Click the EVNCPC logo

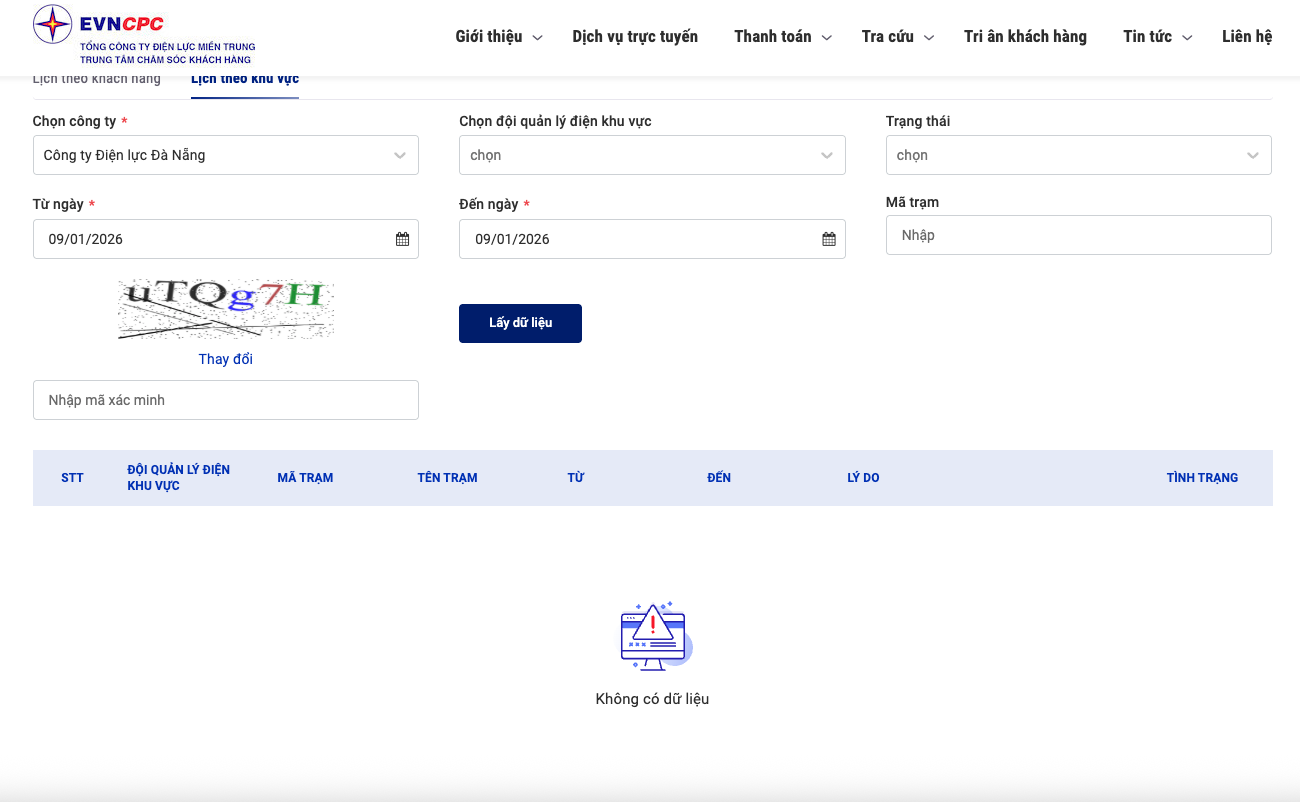coord(143,36)
